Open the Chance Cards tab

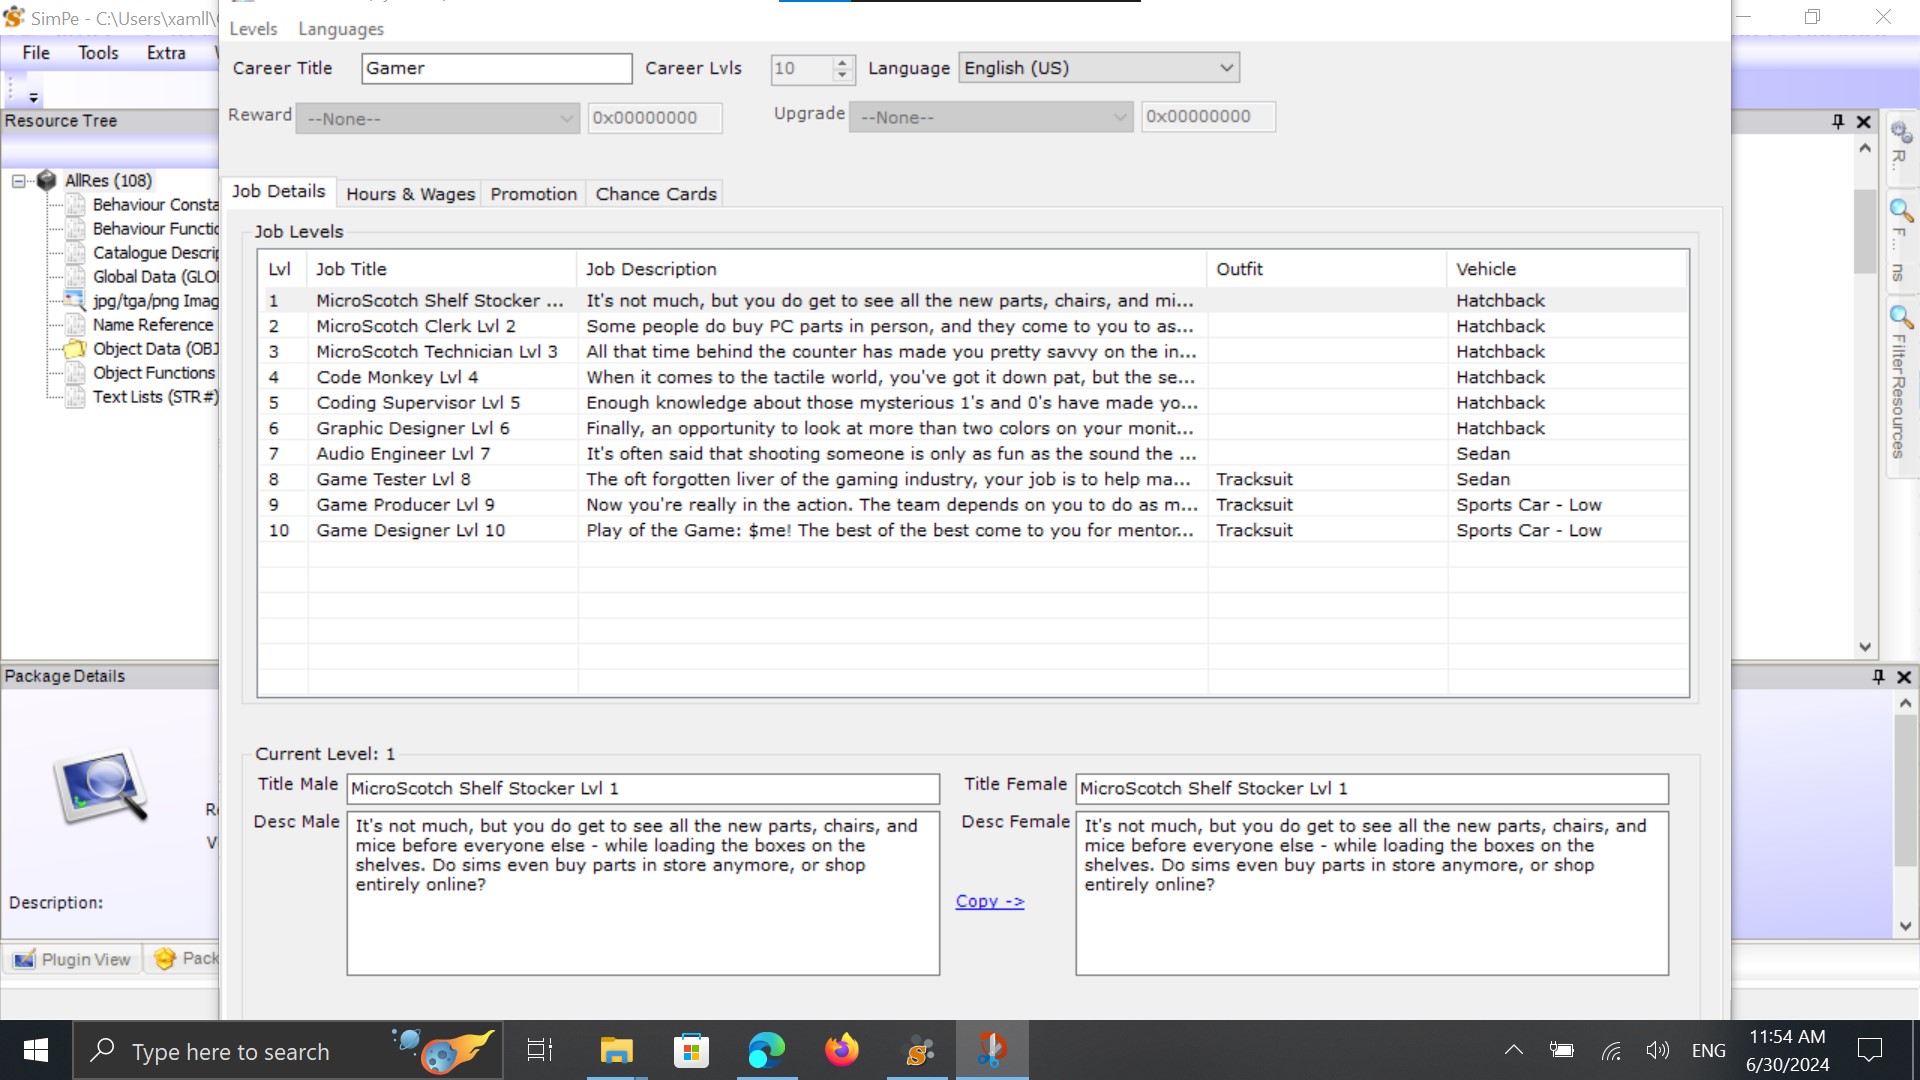(656, 194)
